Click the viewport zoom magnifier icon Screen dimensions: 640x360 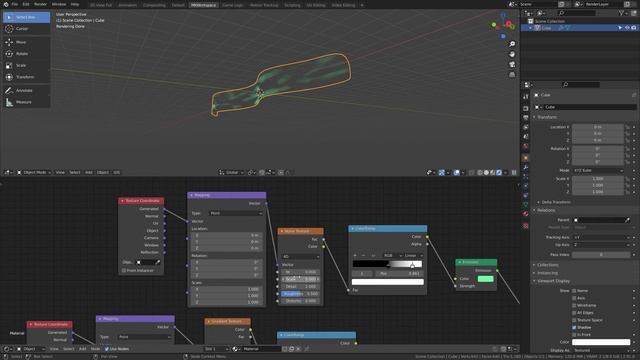512,44
